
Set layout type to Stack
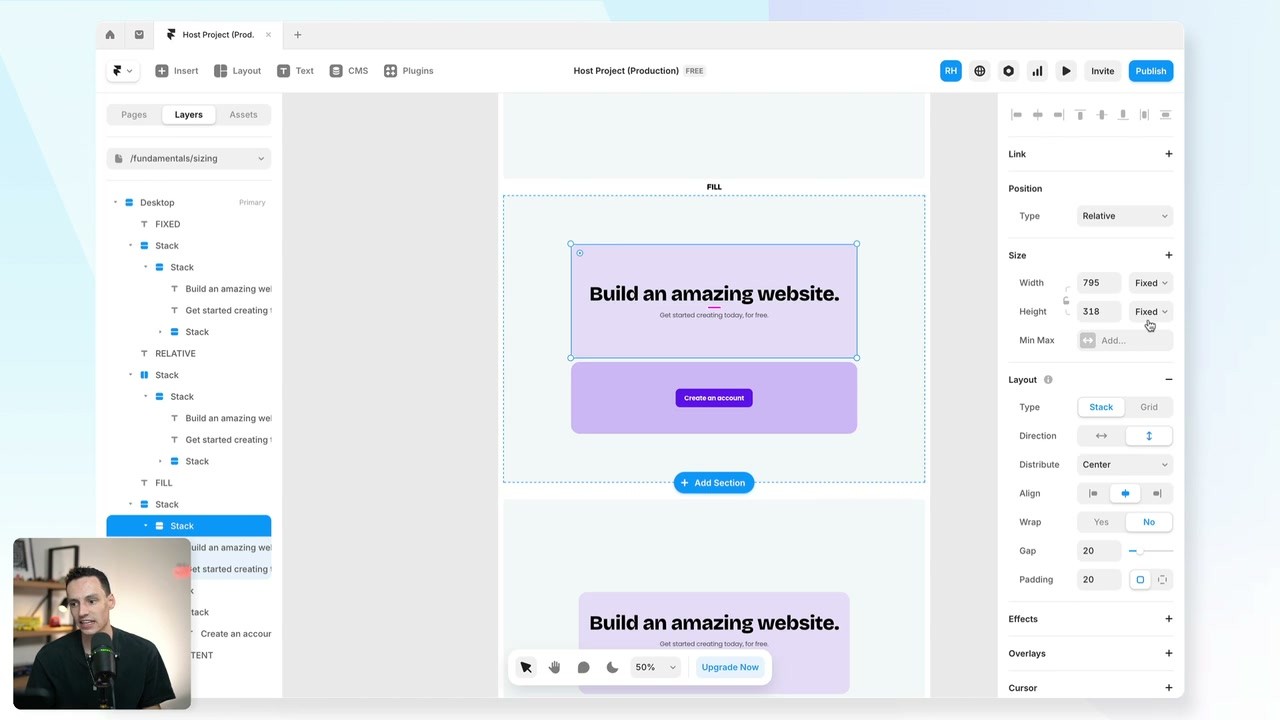[1101, 407]
